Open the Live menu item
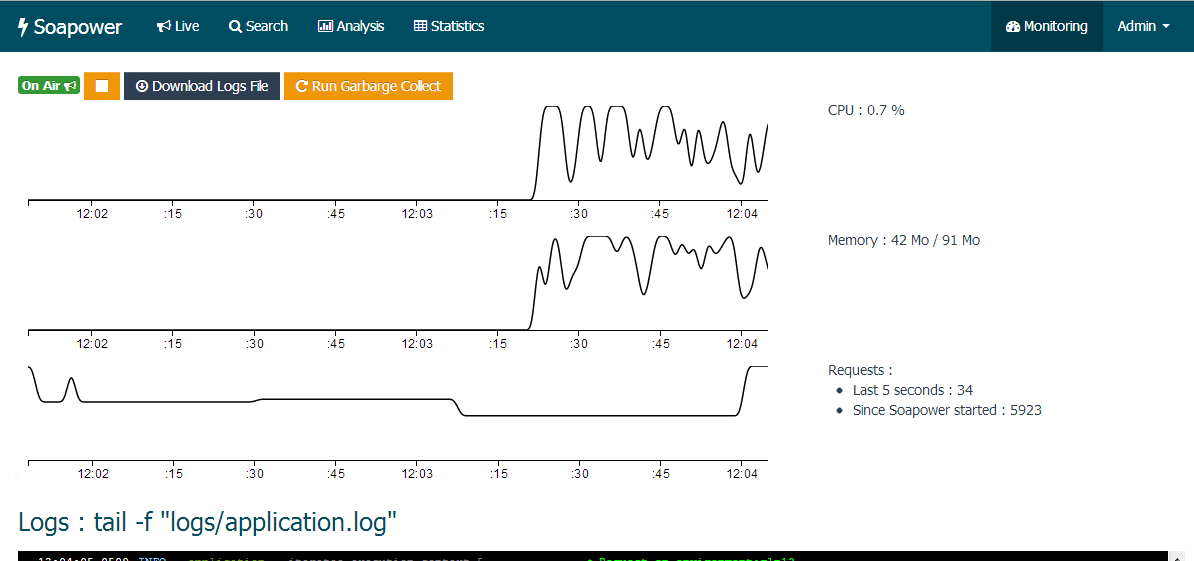Viewport: 1194px width, 561px height. click(178, 26)
